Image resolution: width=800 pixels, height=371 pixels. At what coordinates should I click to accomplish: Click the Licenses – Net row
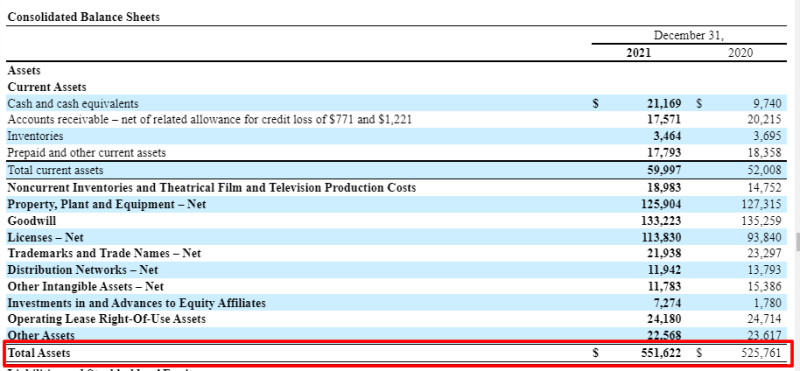point(396,237)
